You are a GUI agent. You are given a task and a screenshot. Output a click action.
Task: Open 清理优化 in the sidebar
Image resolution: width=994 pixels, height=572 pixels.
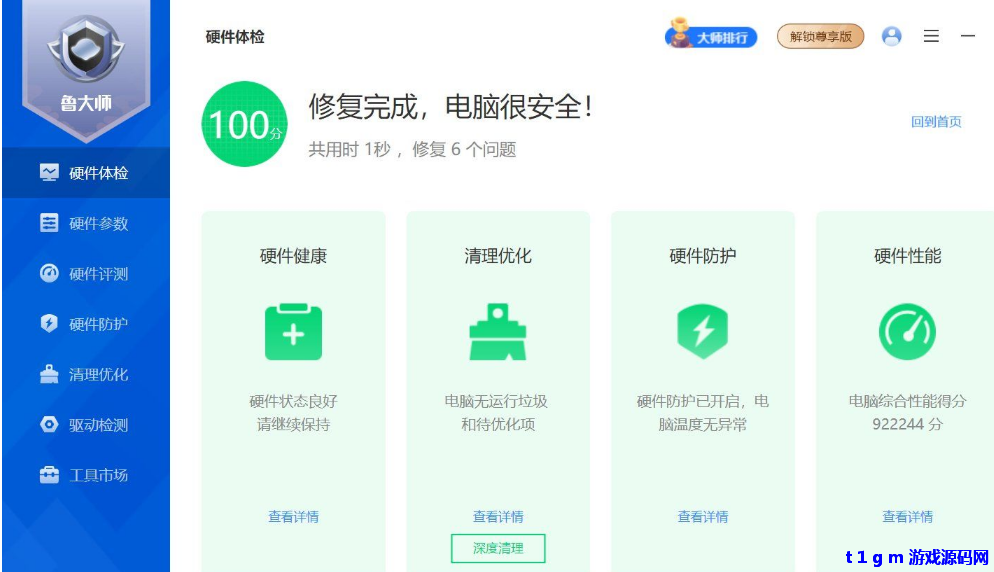pos(85,375)
